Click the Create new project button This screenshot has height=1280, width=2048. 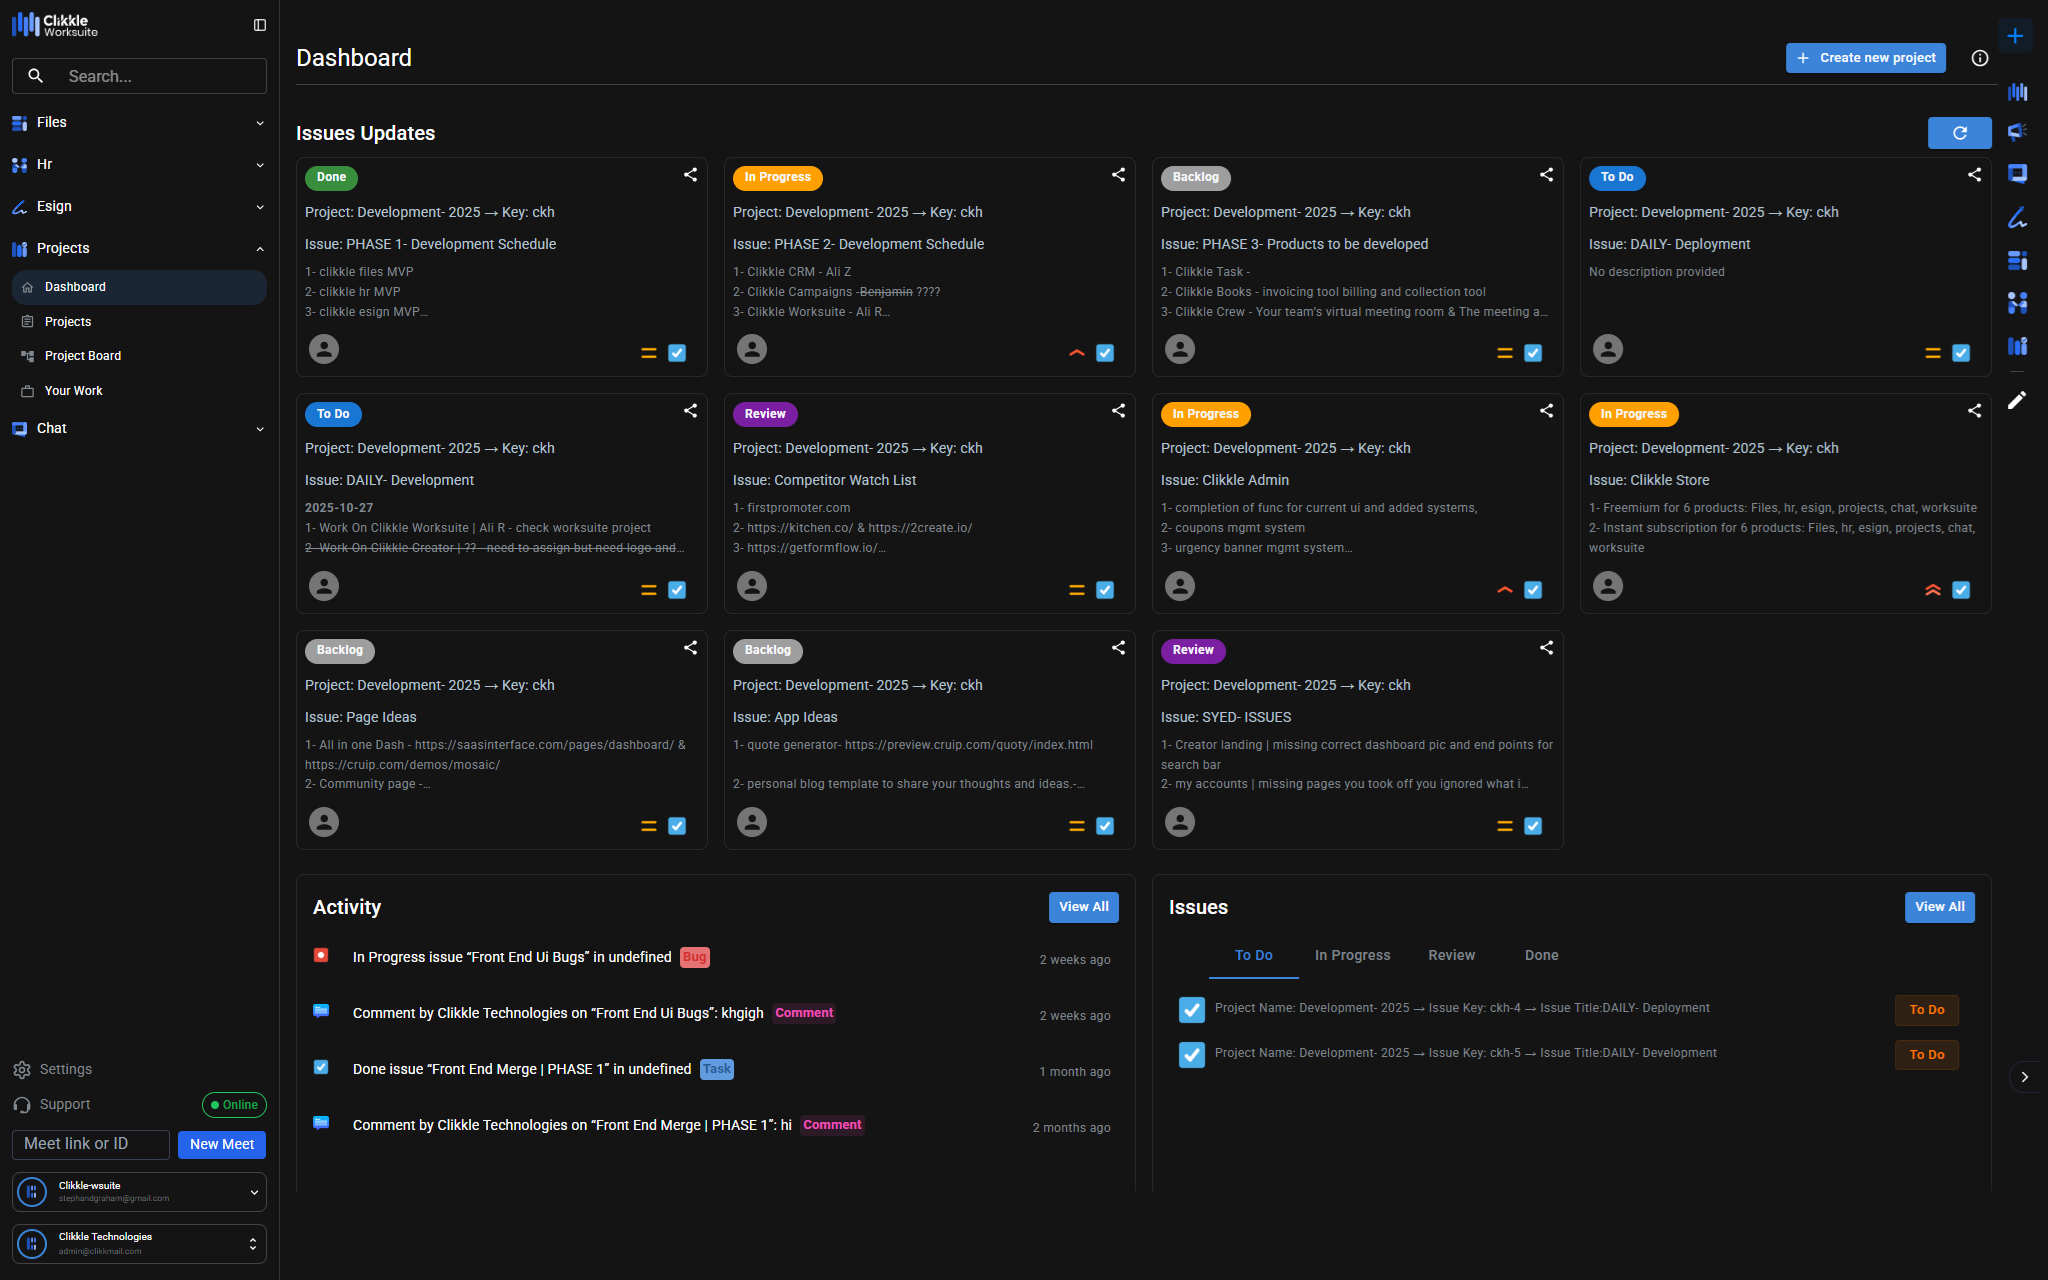(x=1865, y=58)
